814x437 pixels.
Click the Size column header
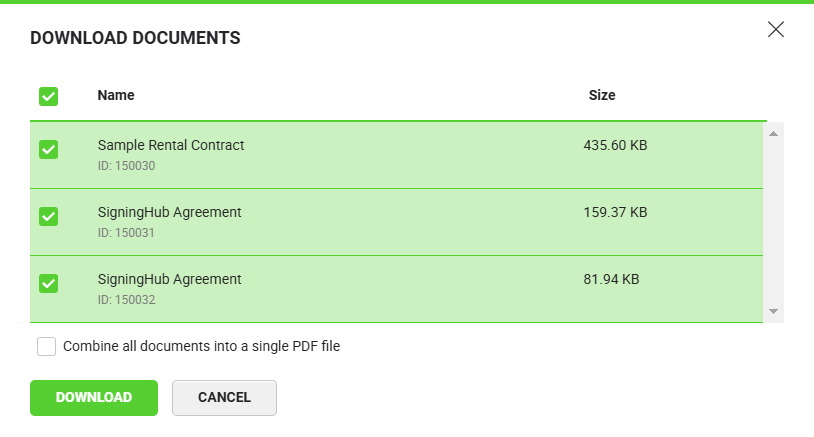[602, 95]
